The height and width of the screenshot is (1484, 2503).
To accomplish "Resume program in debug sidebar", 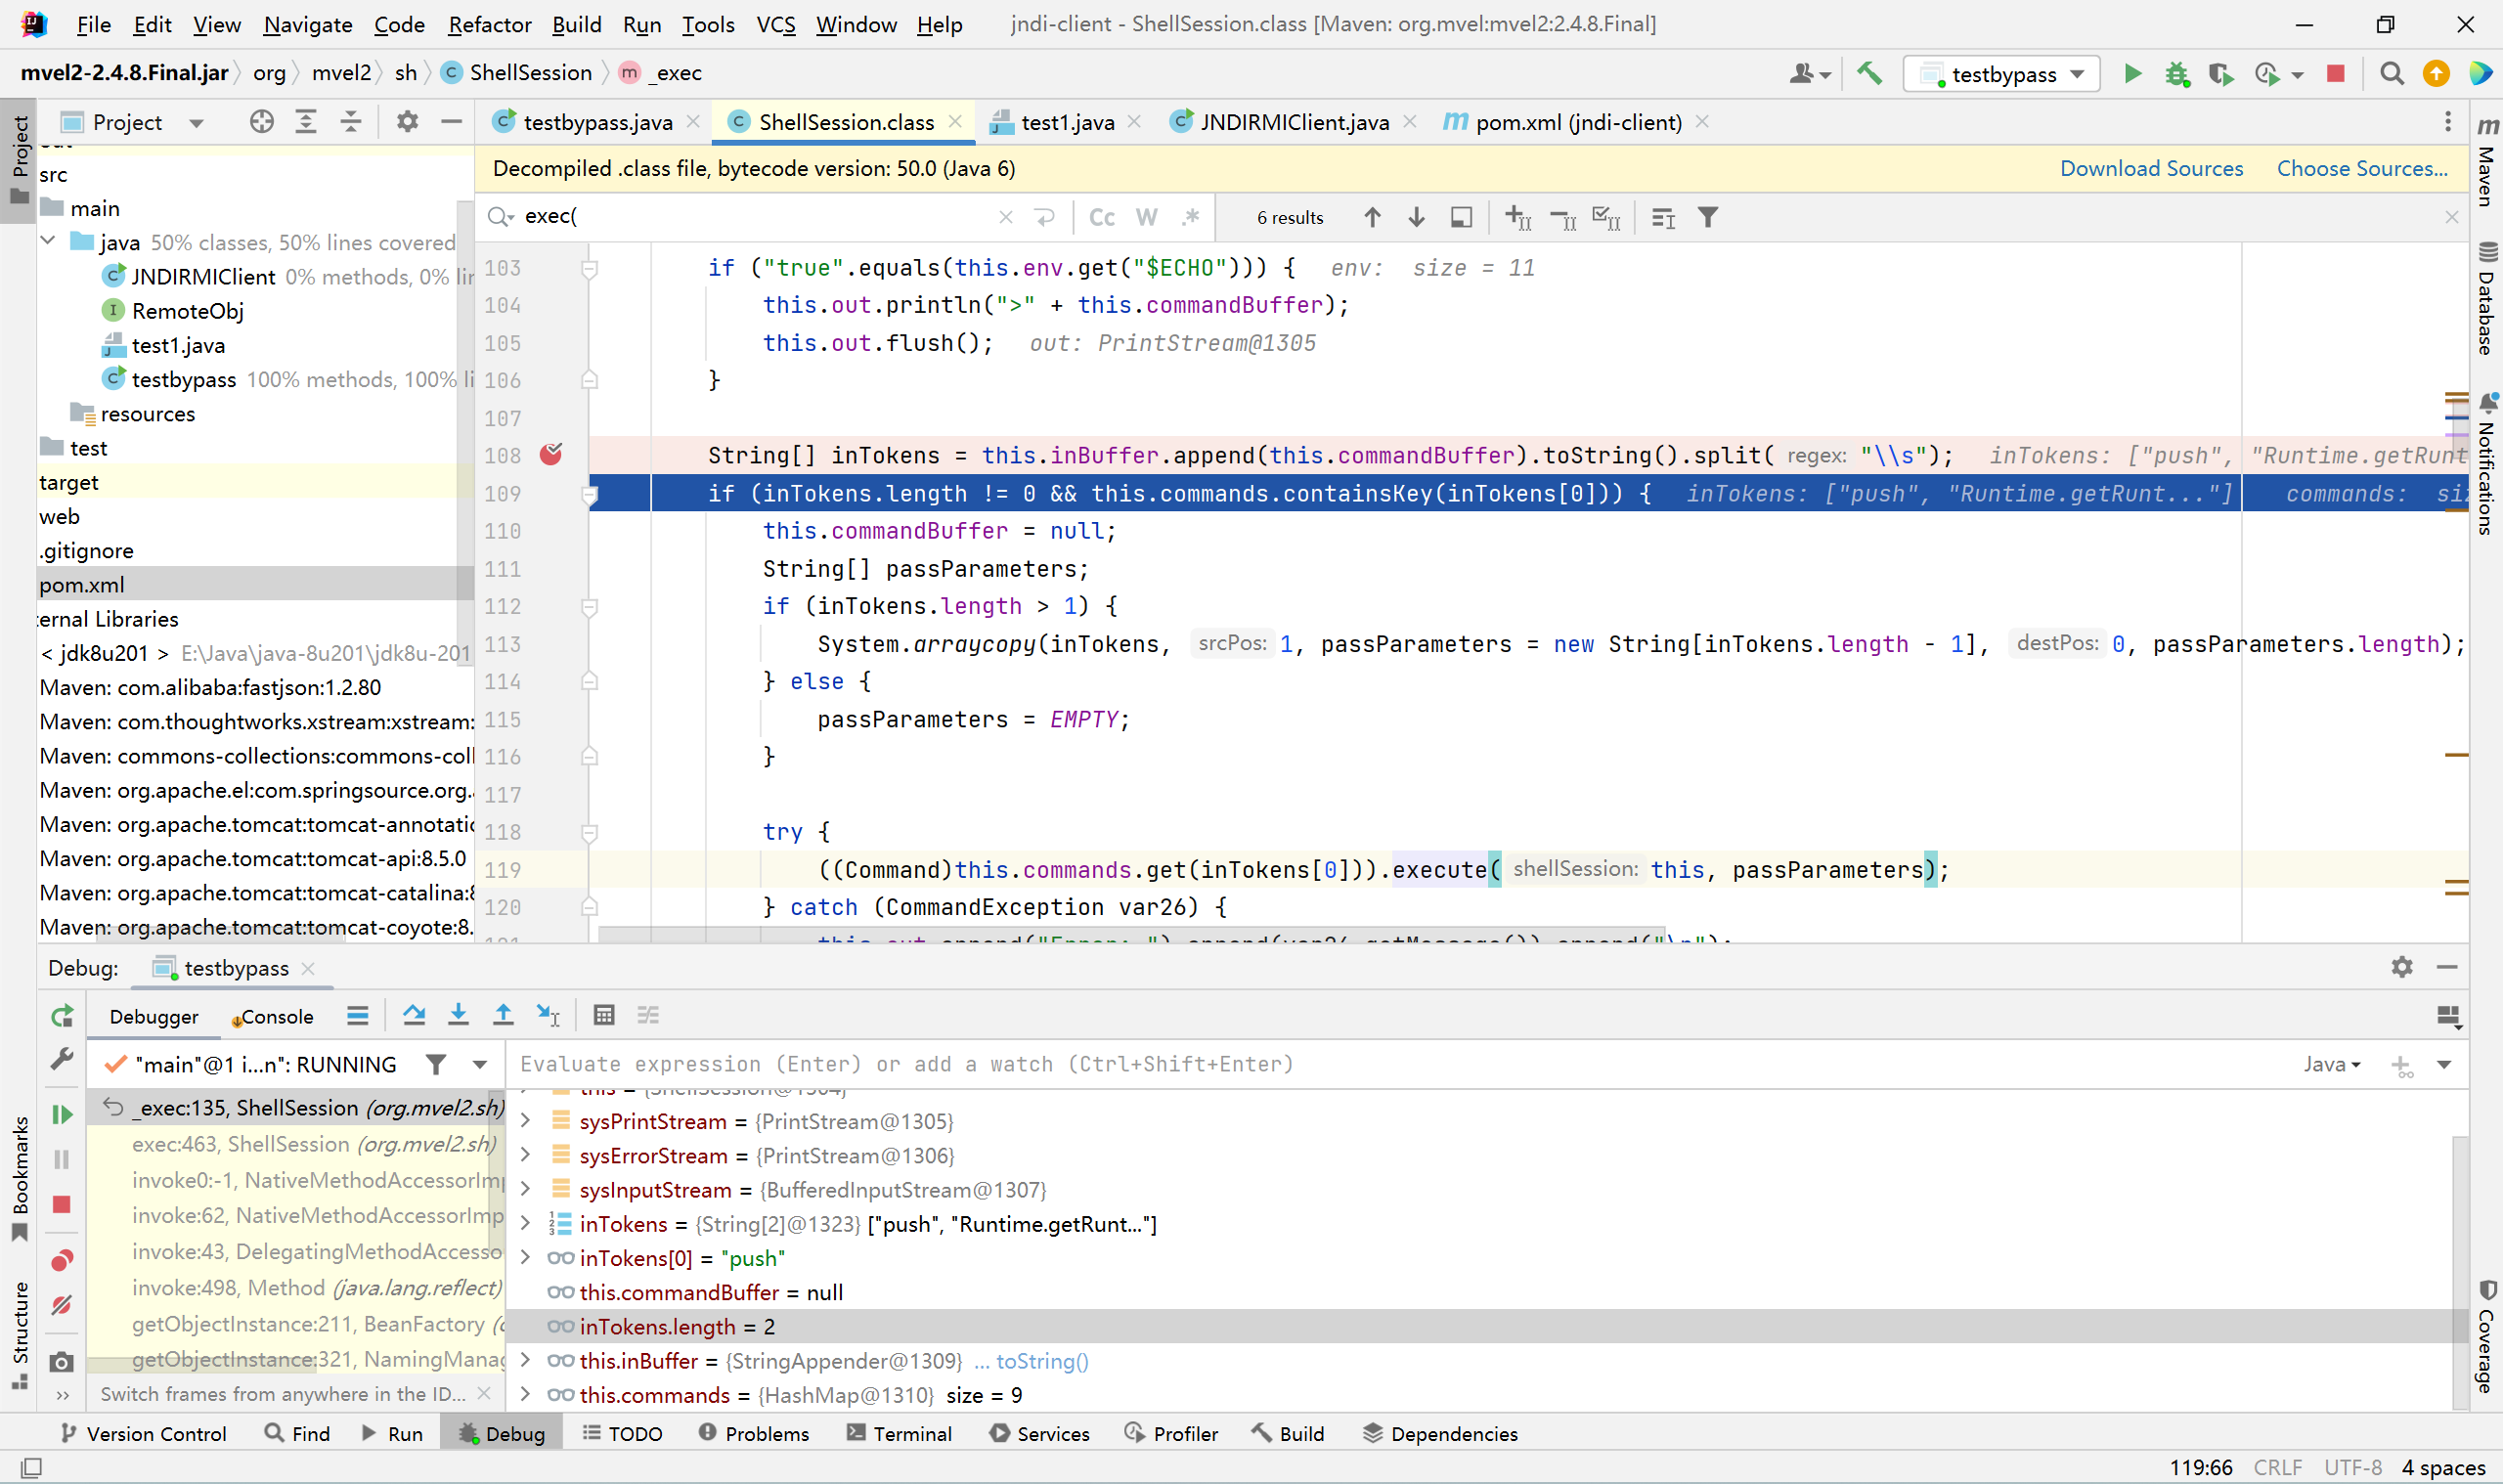I will tap(62, 1114).
